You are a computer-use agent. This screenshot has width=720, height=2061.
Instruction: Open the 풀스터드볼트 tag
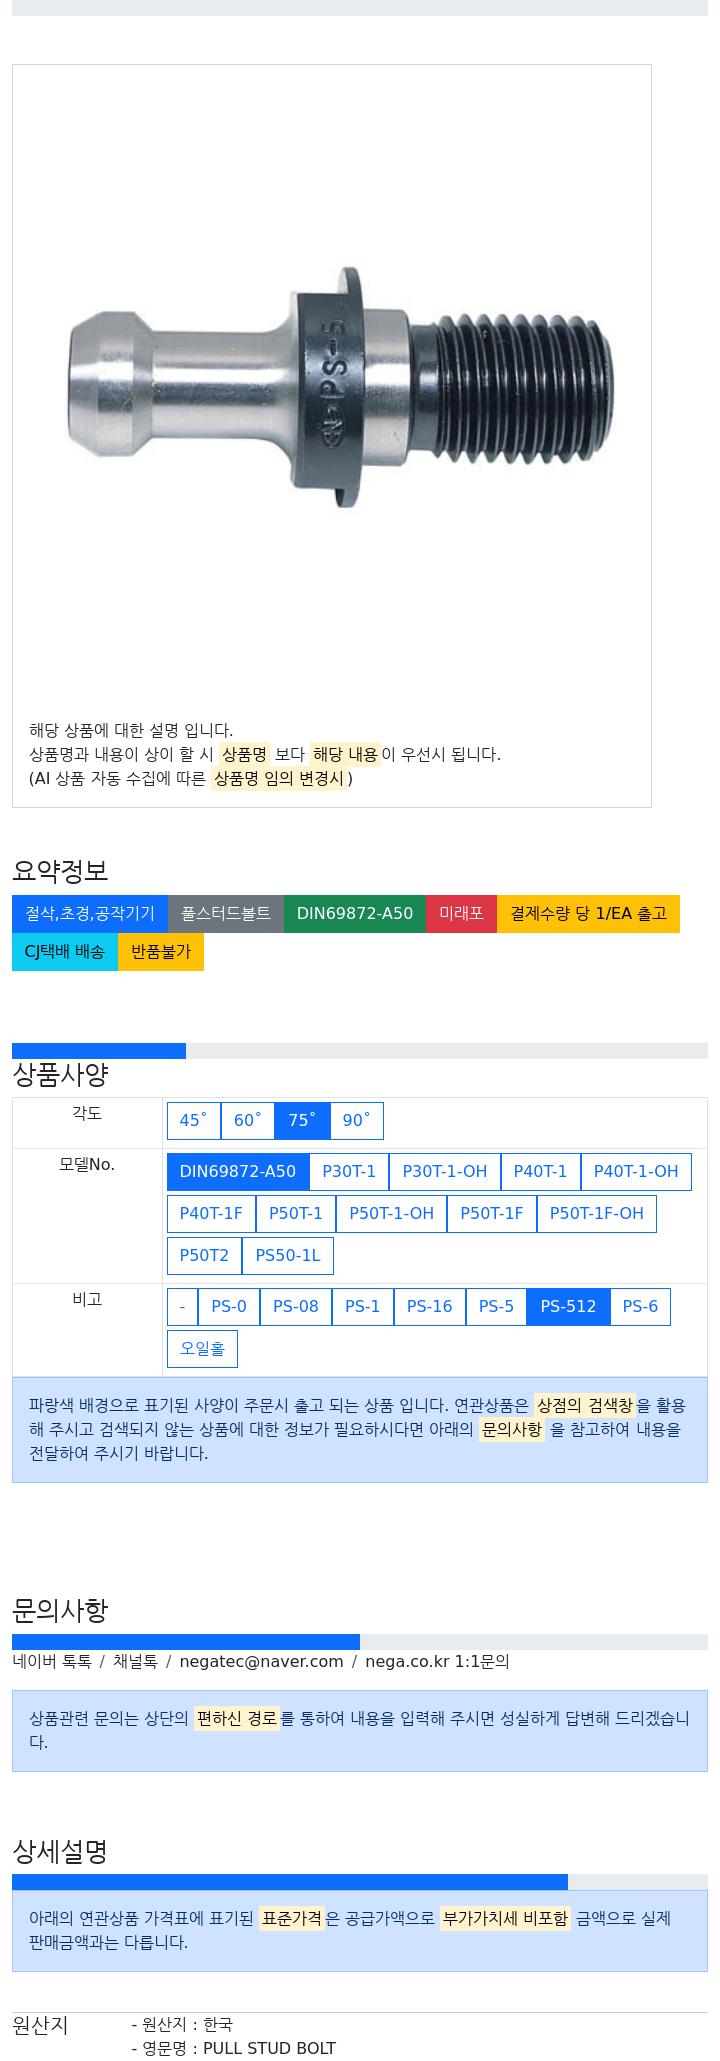(x=226, y=913)
